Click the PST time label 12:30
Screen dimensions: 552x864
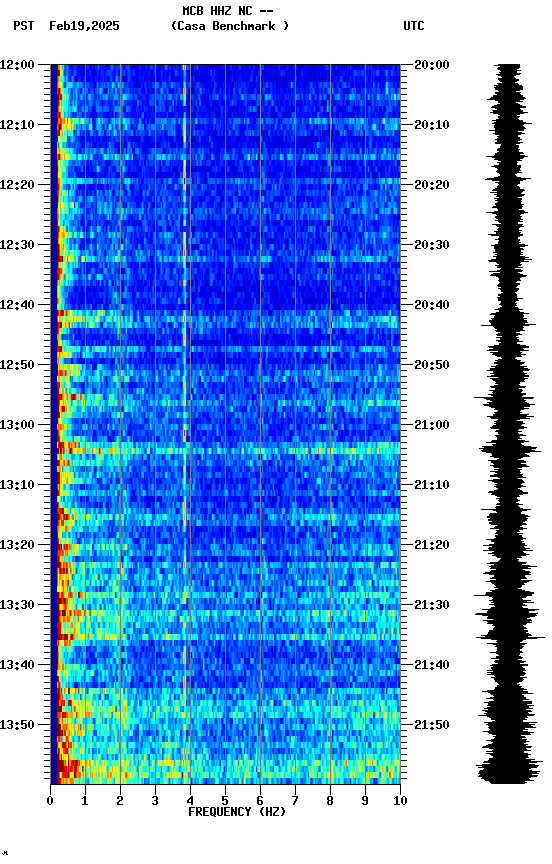(17, 245)
